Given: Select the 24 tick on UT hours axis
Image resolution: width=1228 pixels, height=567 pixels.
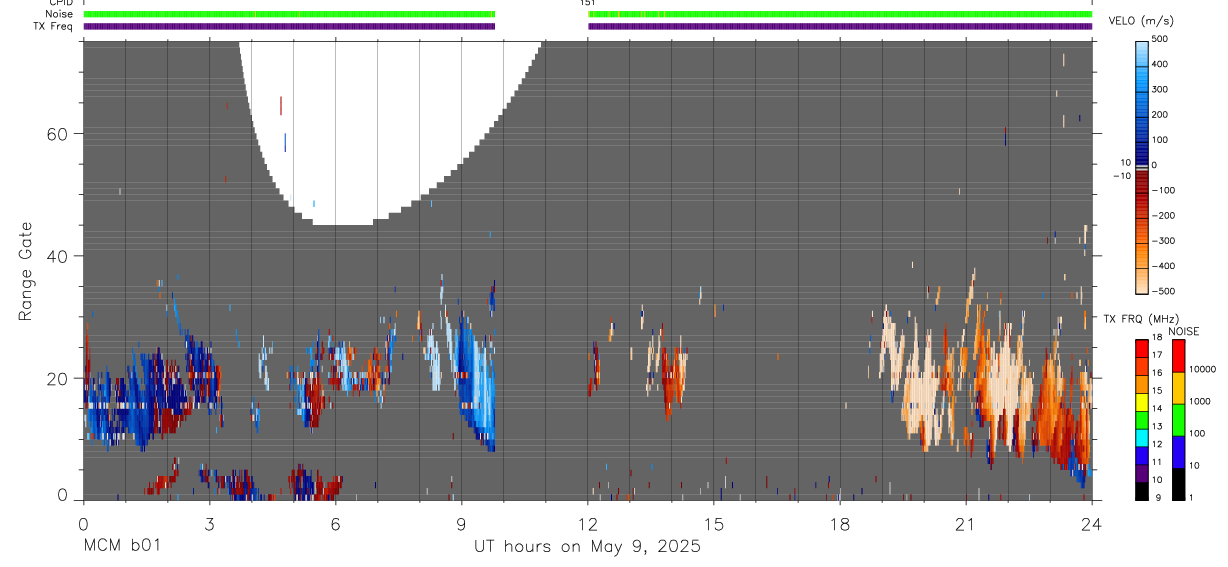Looking at the screenshot, I should pyautogui.click(x=1092, y=523).
